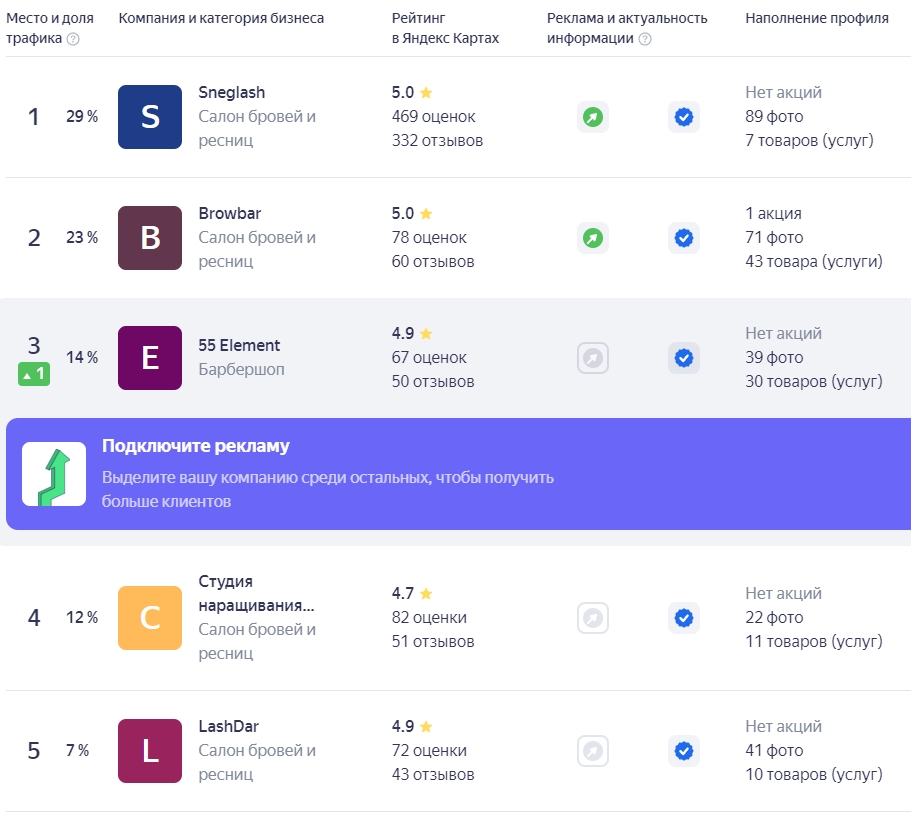The height and width of the screenshot is (816, 911).
Task: Click the green advertising arrow icon for Sneglash
Action: coord(593,117)
